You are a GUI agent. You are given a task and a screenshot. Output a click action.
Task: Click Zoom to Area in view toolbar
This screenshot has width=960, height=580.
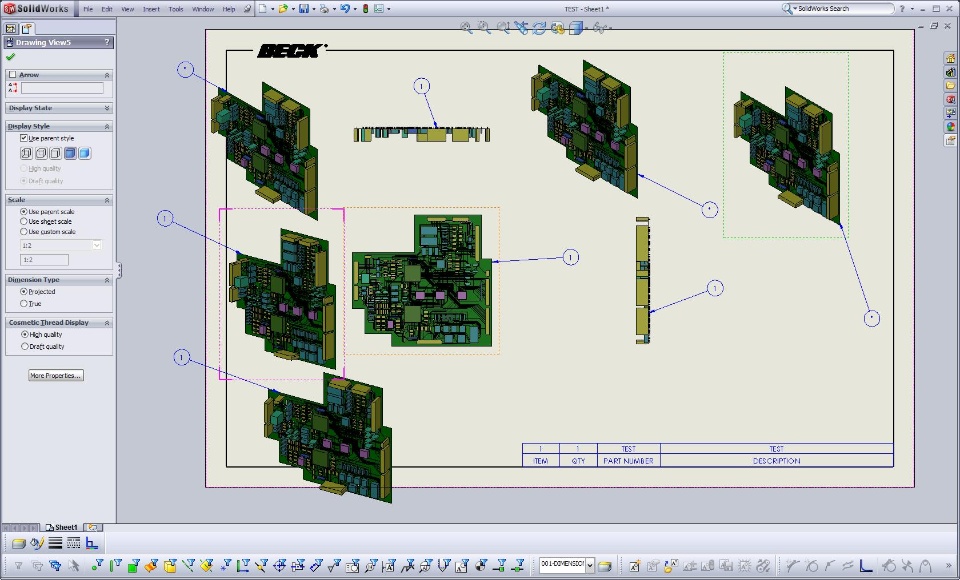pos(484,28)
